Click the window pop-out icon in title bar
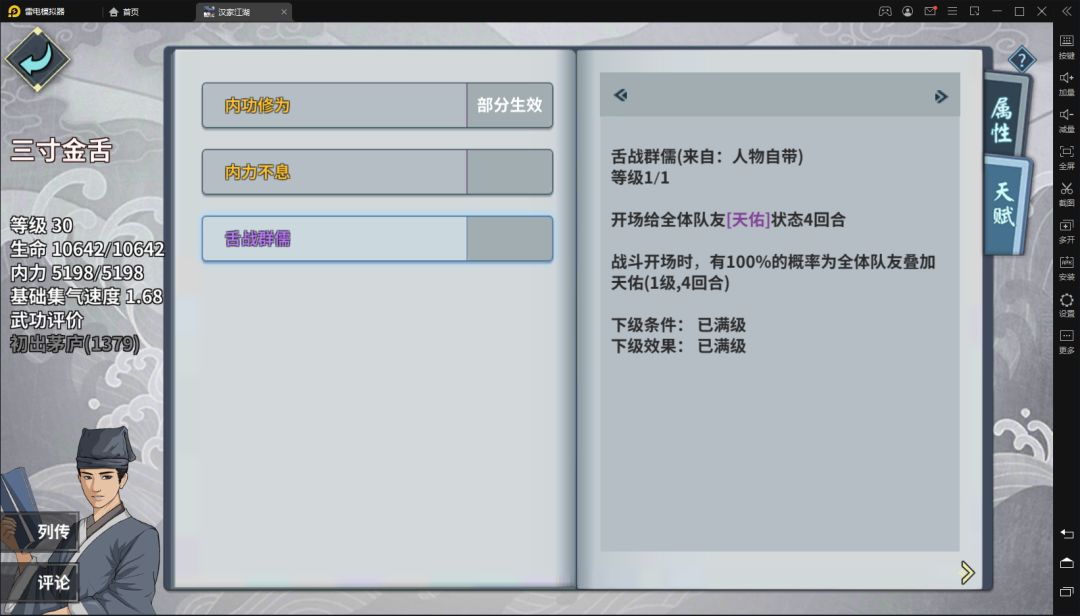This screenshot has height=616, width=1080. point(975,11)
